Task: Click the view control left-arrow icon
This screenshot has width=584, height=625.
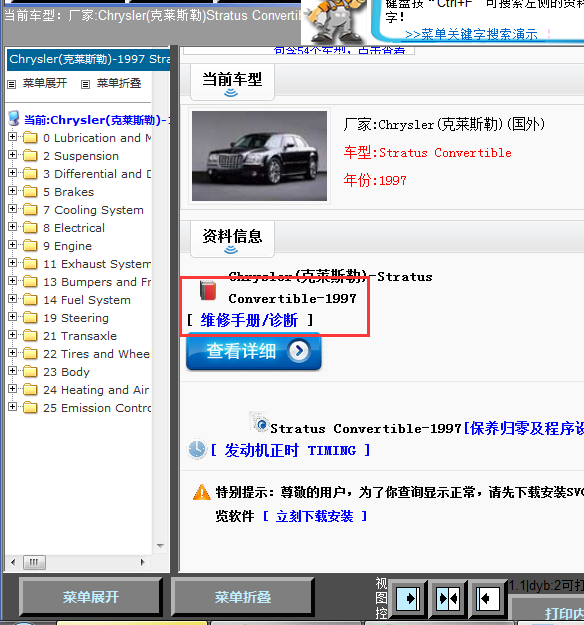Action: tap(487, 598)
